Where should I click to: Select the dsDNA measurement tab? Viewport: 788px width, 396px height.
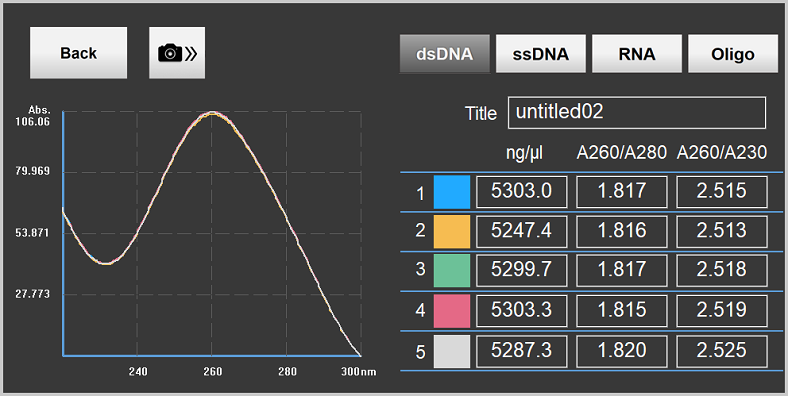point(445,54)
